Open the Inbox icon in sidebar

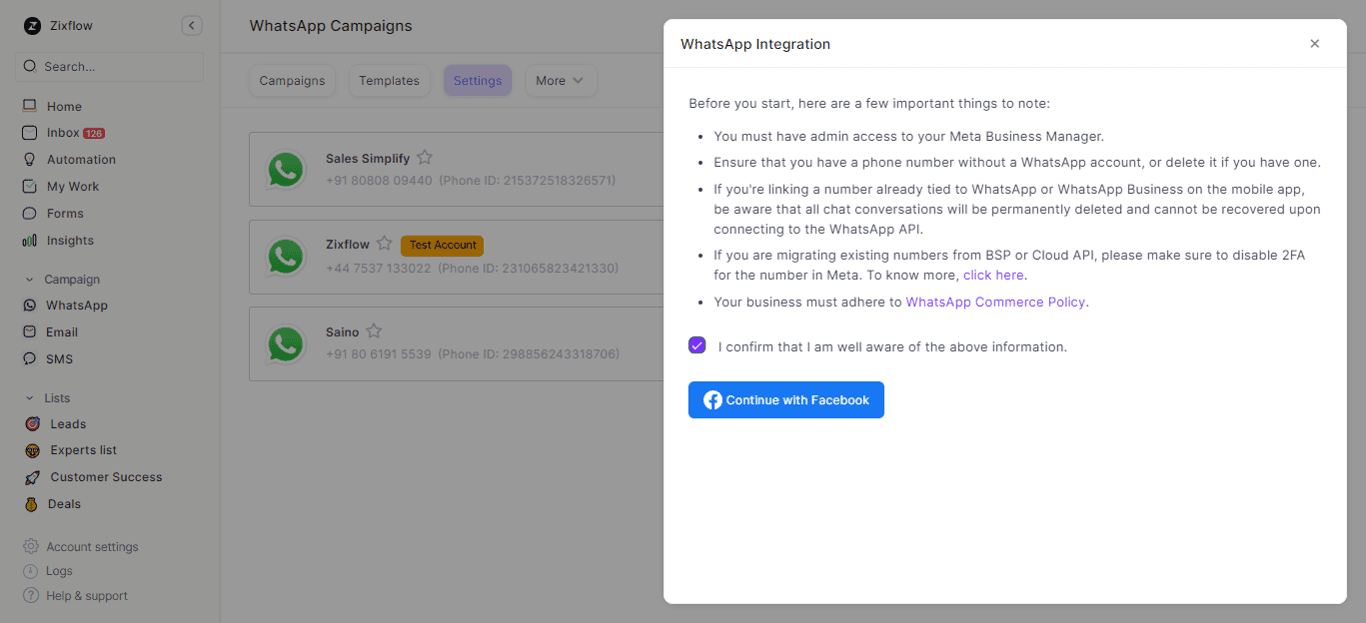30,133
